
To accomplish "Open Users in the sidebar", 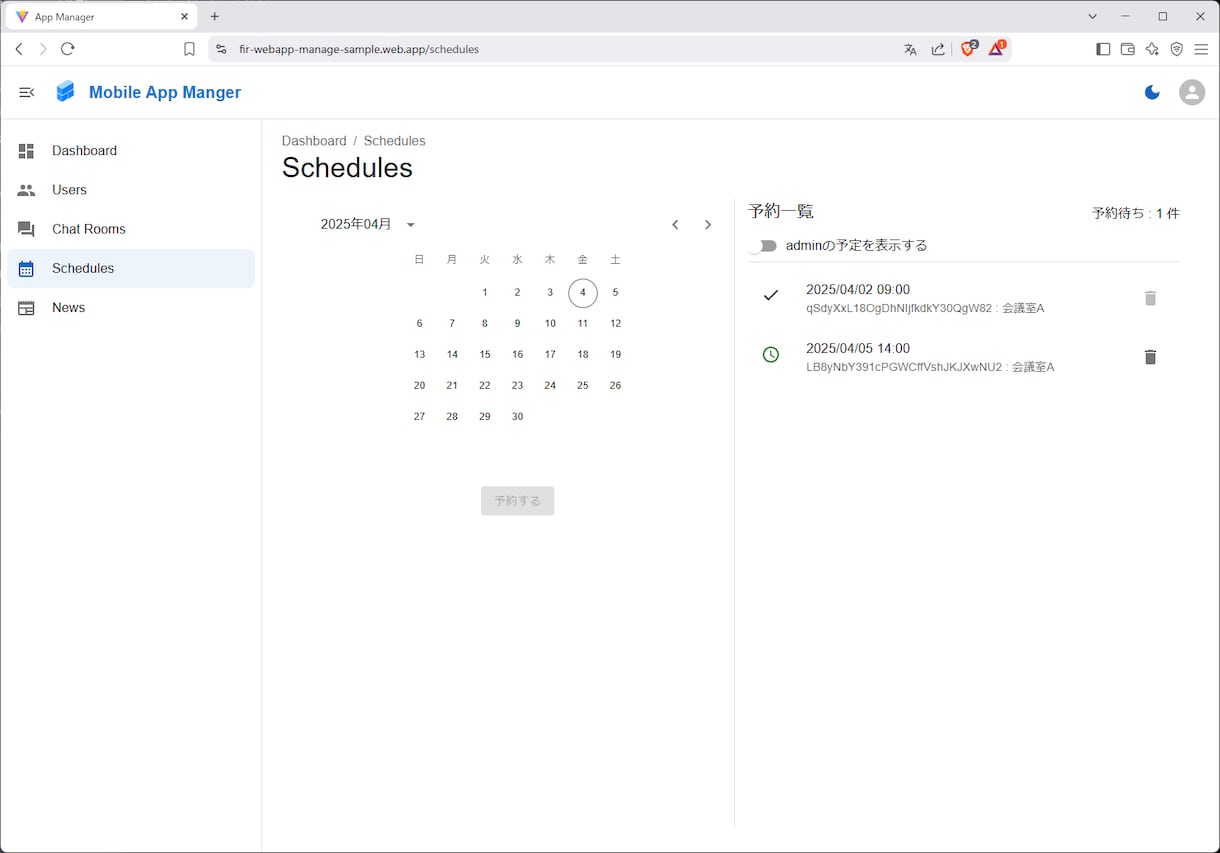I will (x=131, y=190).
